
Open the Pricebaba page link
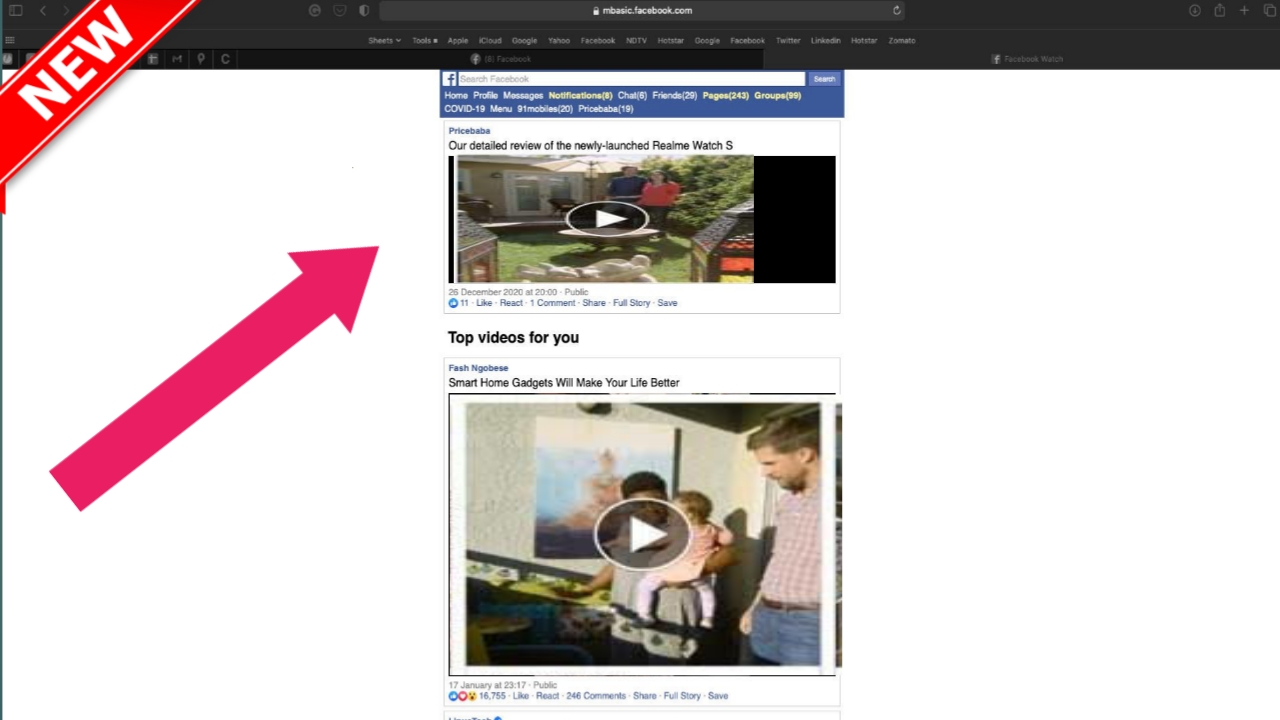(469, 130)
